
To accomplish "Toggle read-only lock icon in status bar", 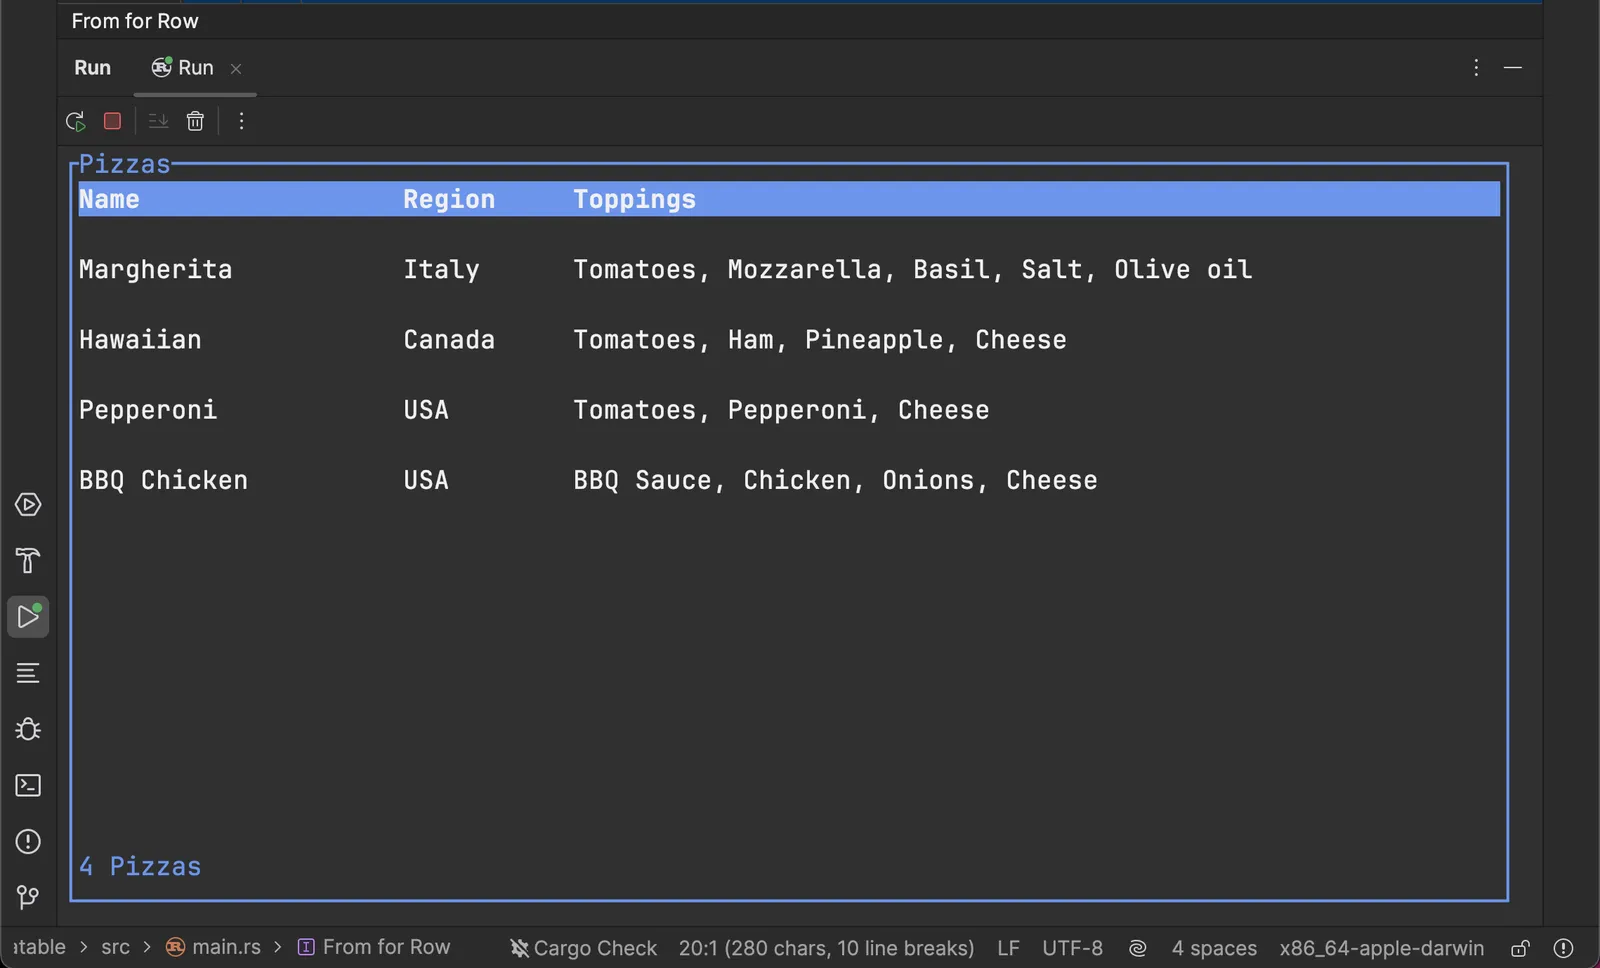I will point(1520,948).
